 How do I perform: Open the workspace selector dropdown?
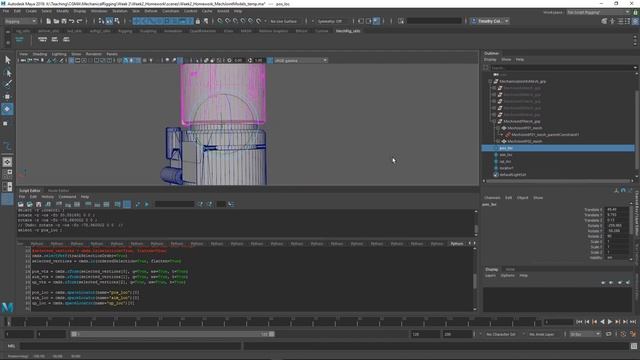(x=598, y=12)
